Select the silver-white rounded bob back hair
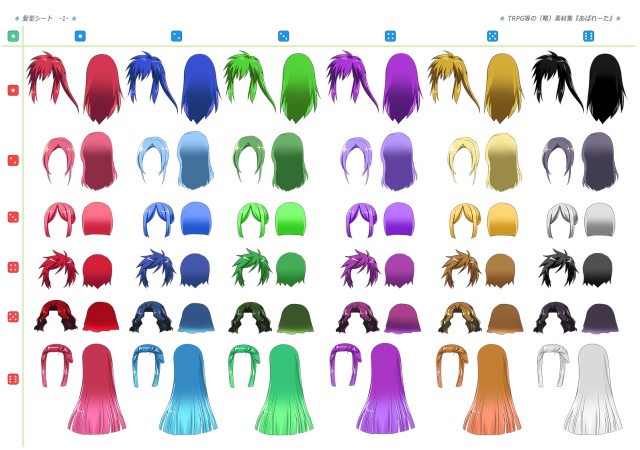The image size is (640, 450). point(599,220)
